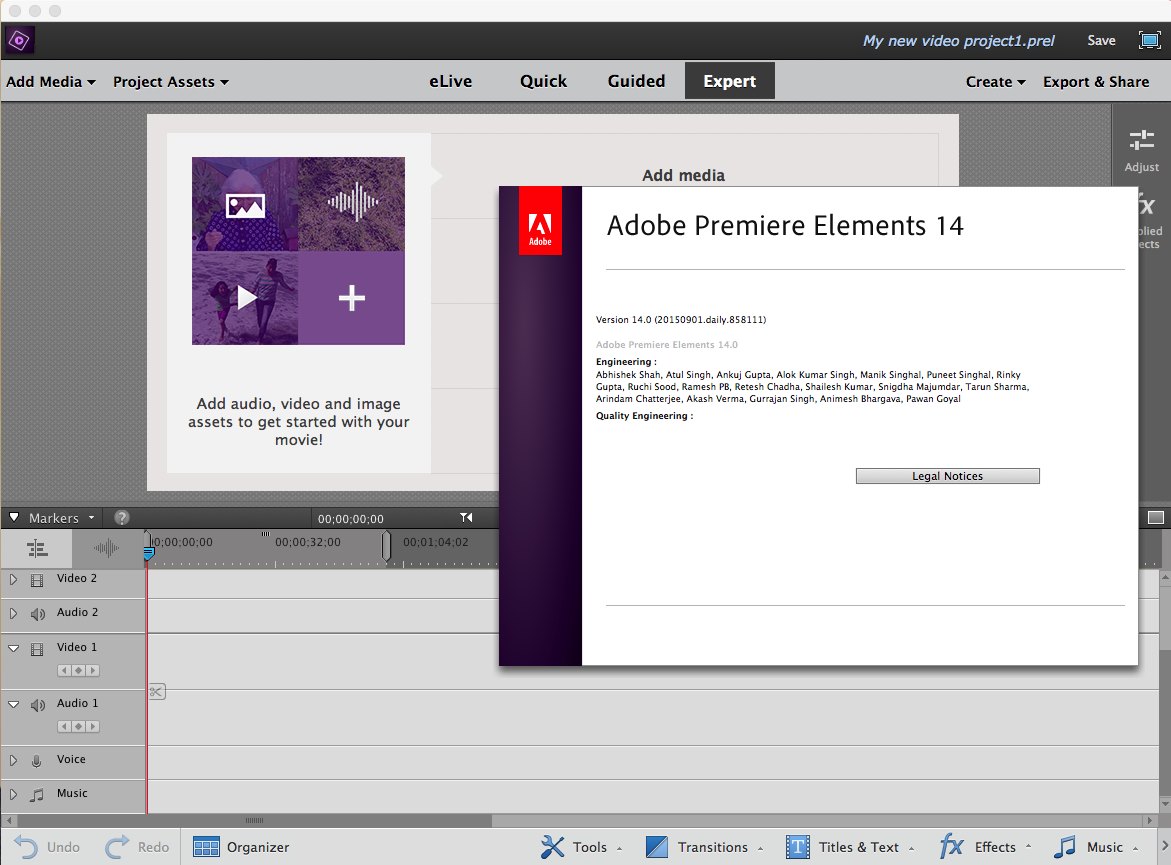The height and width of the screenshot is (865, 1171).
Task: Select the Expert tab
Action: (730, 81)
